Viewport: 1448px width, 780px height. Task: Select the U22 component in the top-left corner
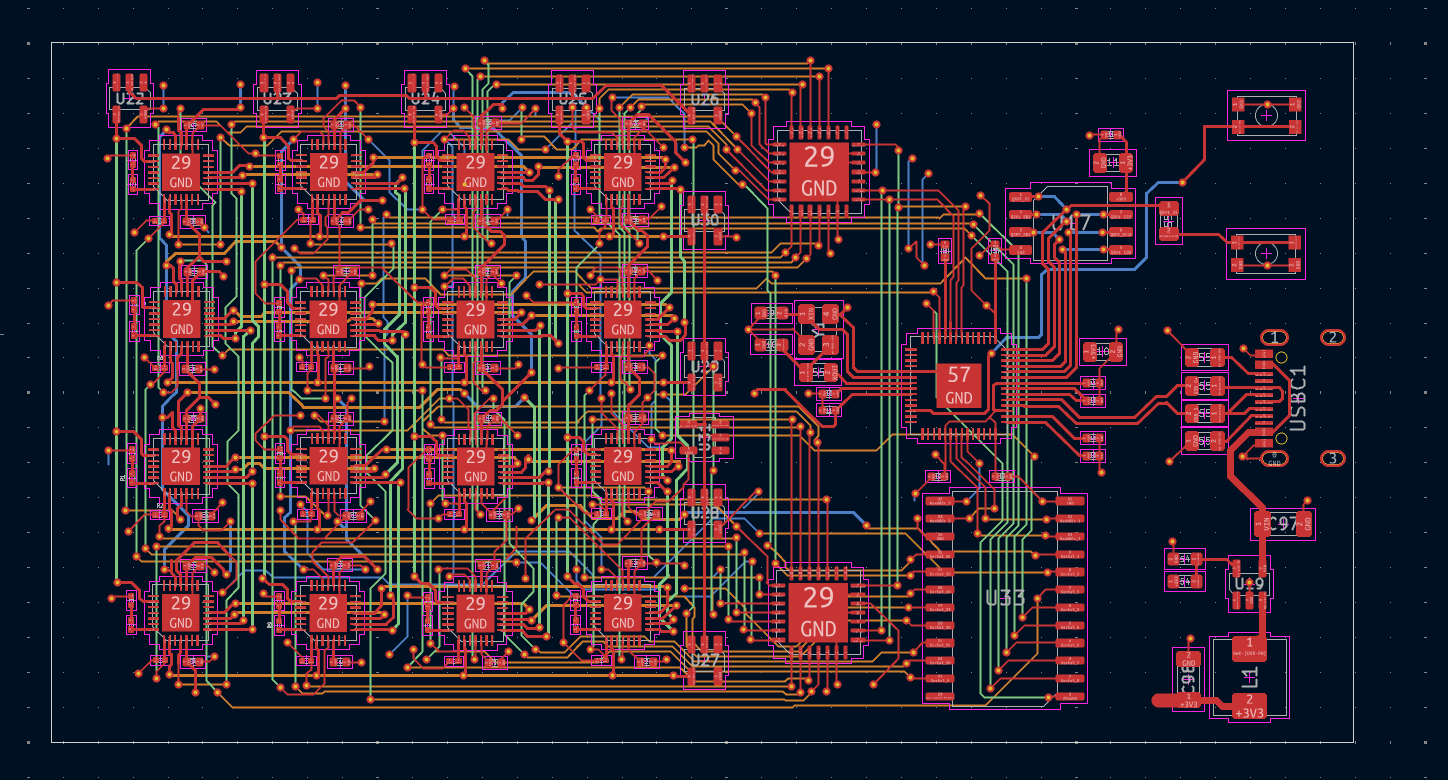click(x=128, y=100)
